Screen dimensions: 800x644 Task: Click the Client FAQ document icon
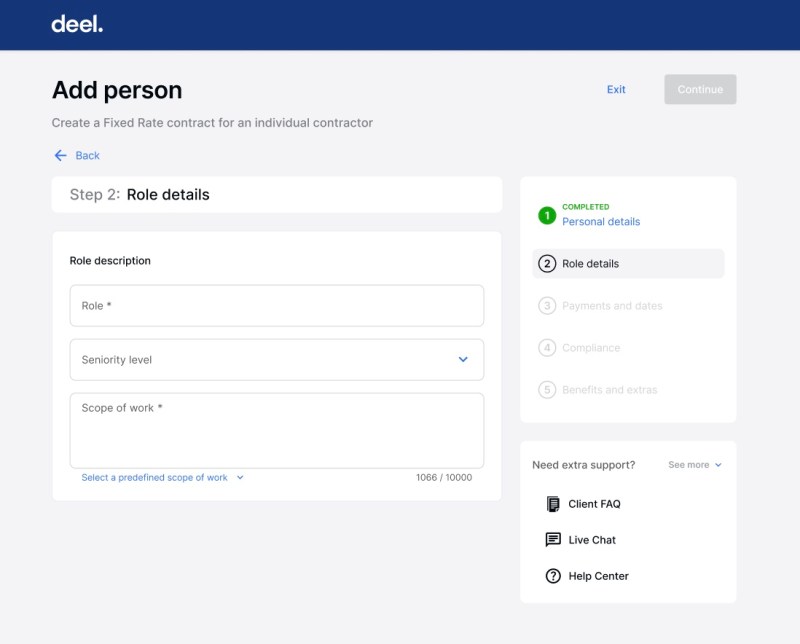coord(553,504)
